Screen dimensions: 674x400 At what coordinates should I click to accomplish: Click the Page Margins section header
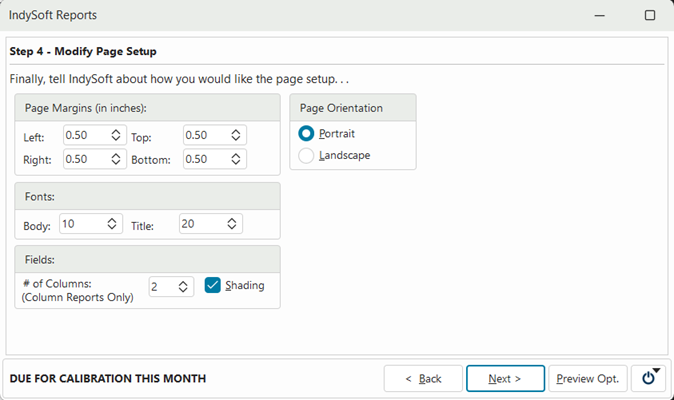tap(147, 108)
